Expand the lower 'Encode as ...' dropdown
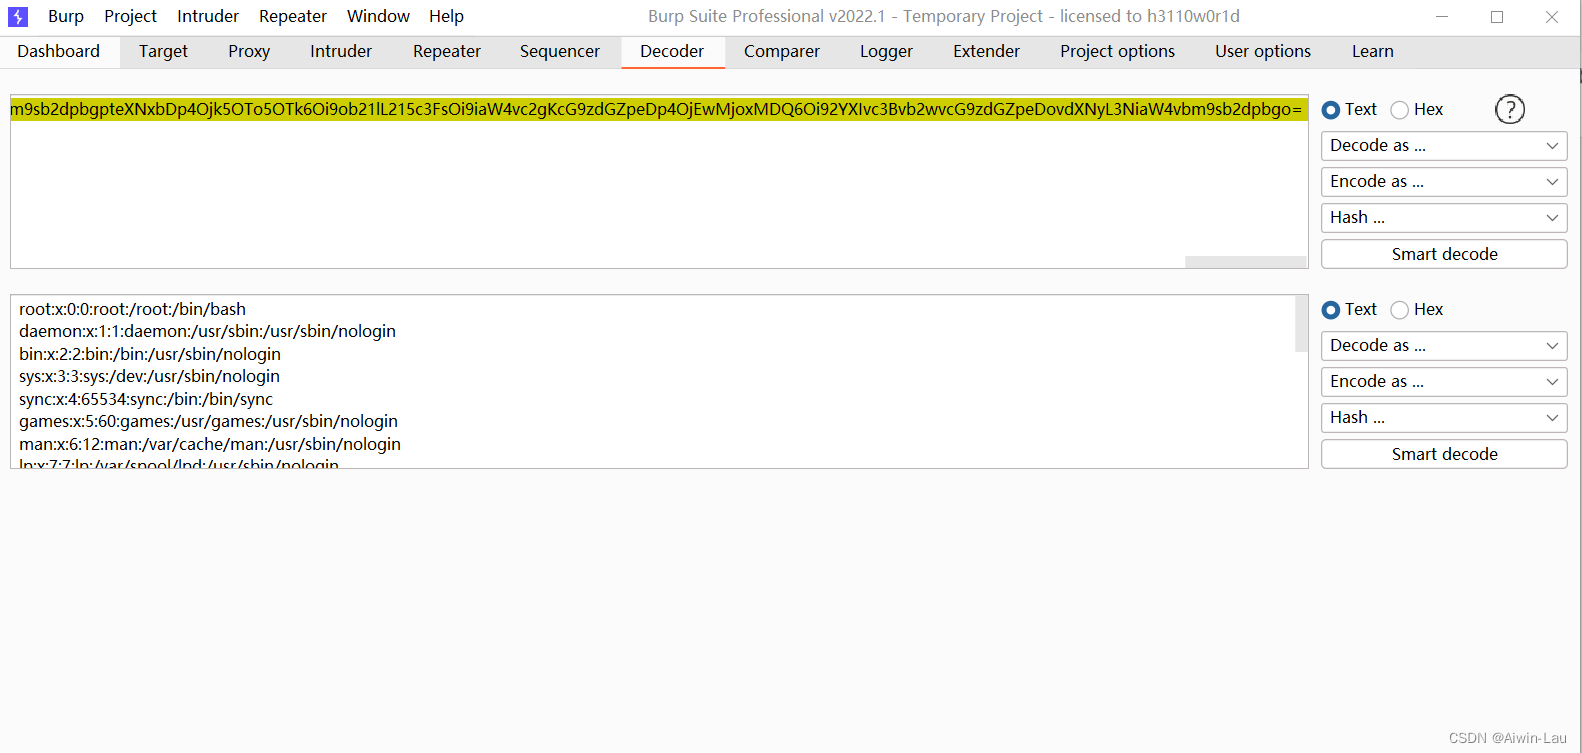 coord(1444,382)
